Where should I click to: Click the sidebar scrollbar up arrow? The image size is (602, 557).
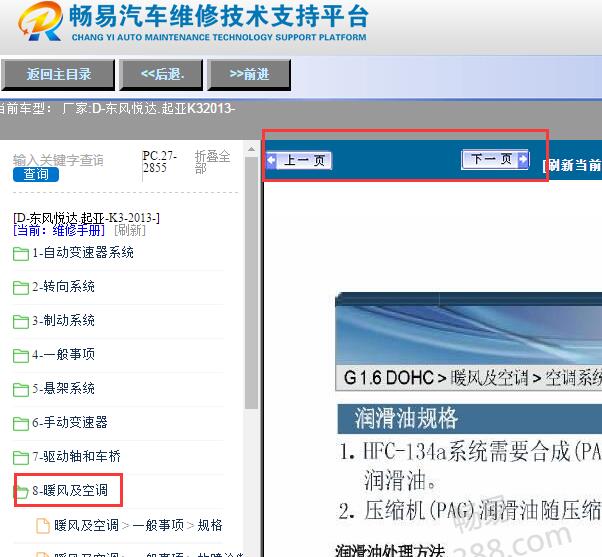251,149
